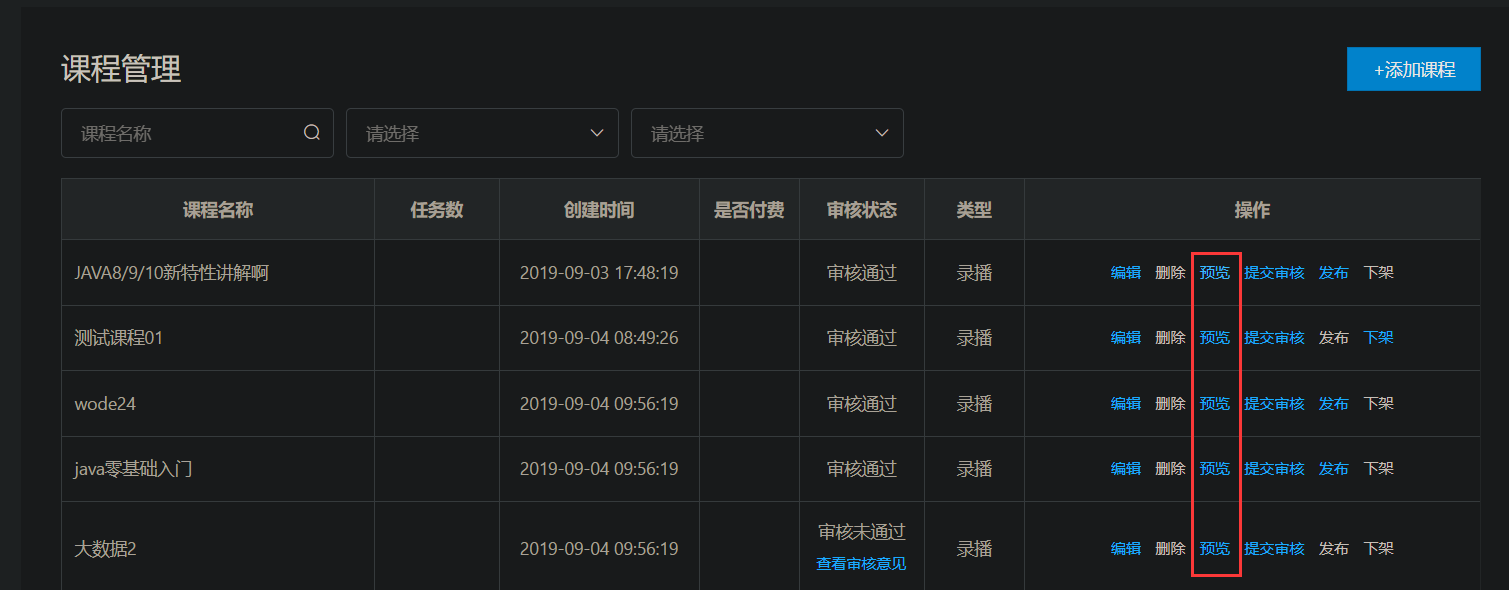The height and width of the screenshot is (590, 1509).
Task: Submit 测试课程01 for review
Action: tap(1274, 338)
